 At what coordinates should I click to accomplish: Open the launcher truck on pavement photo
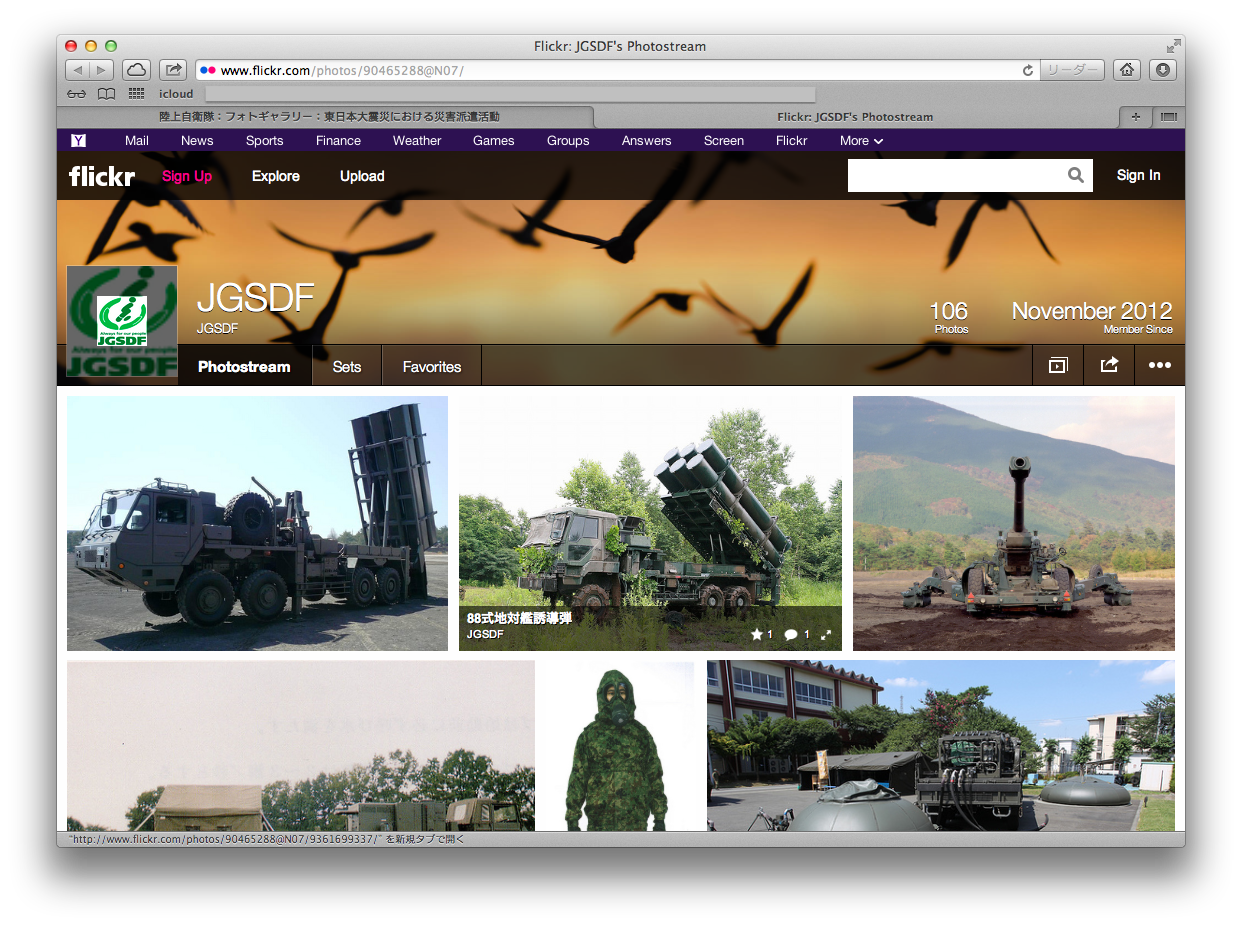257,523
